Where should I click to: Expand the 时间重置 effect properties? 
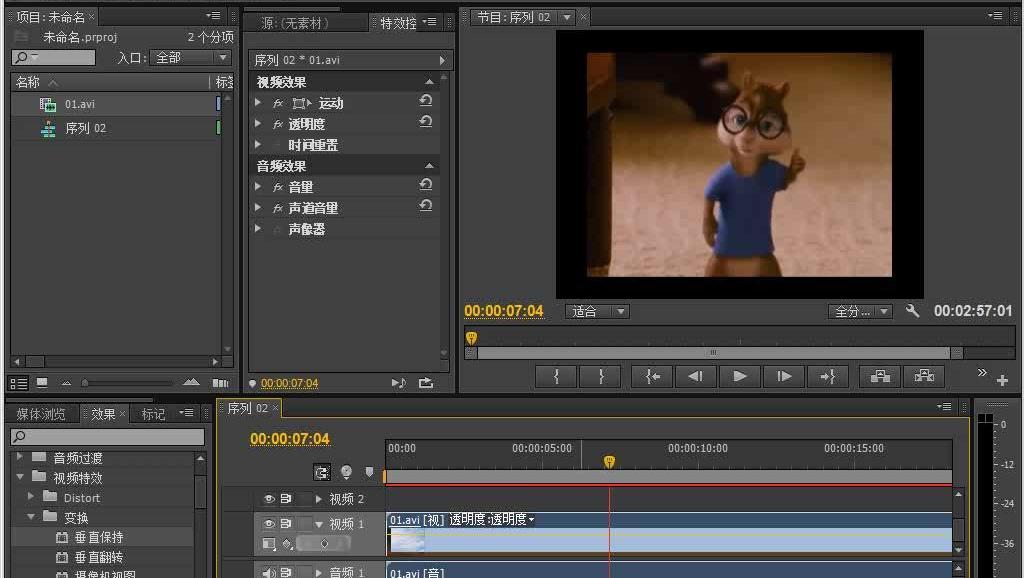pos(258,144)
